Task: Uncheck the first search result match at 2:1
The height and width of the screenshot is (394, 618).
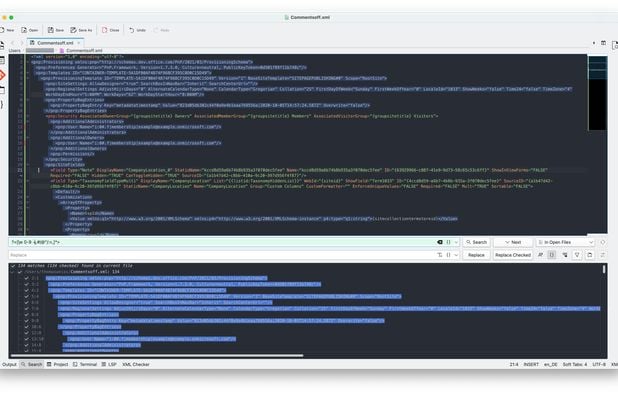Action: coord(26,278)
